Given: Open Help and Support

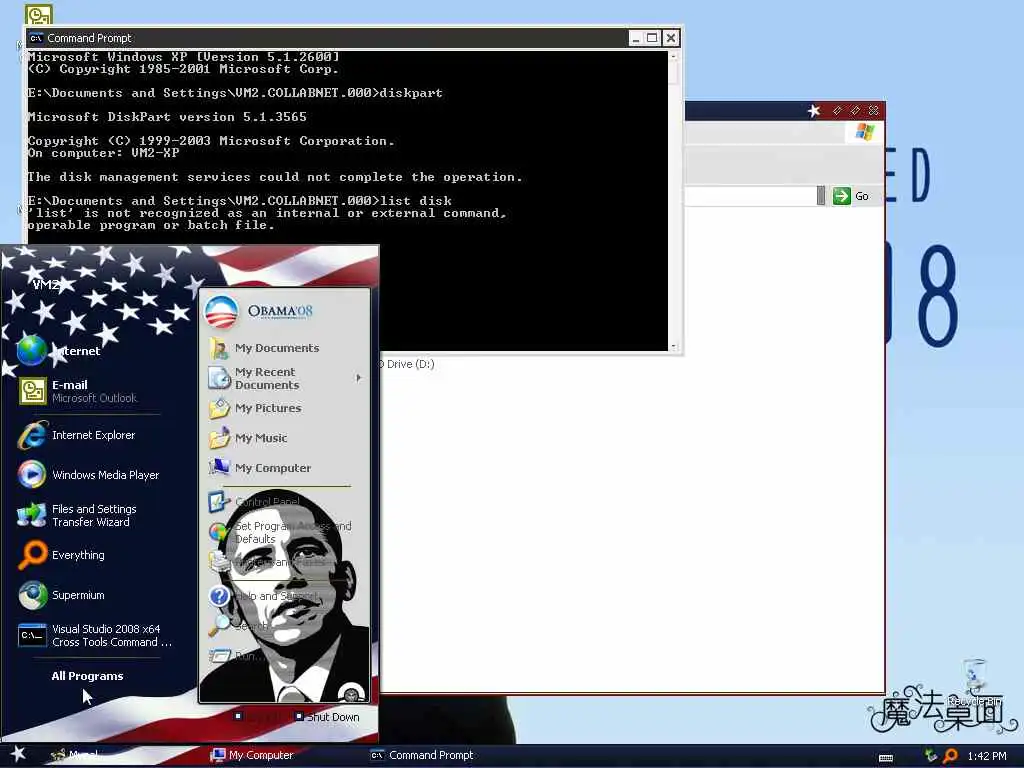Looking at the screenshot, I should point(264,596).
